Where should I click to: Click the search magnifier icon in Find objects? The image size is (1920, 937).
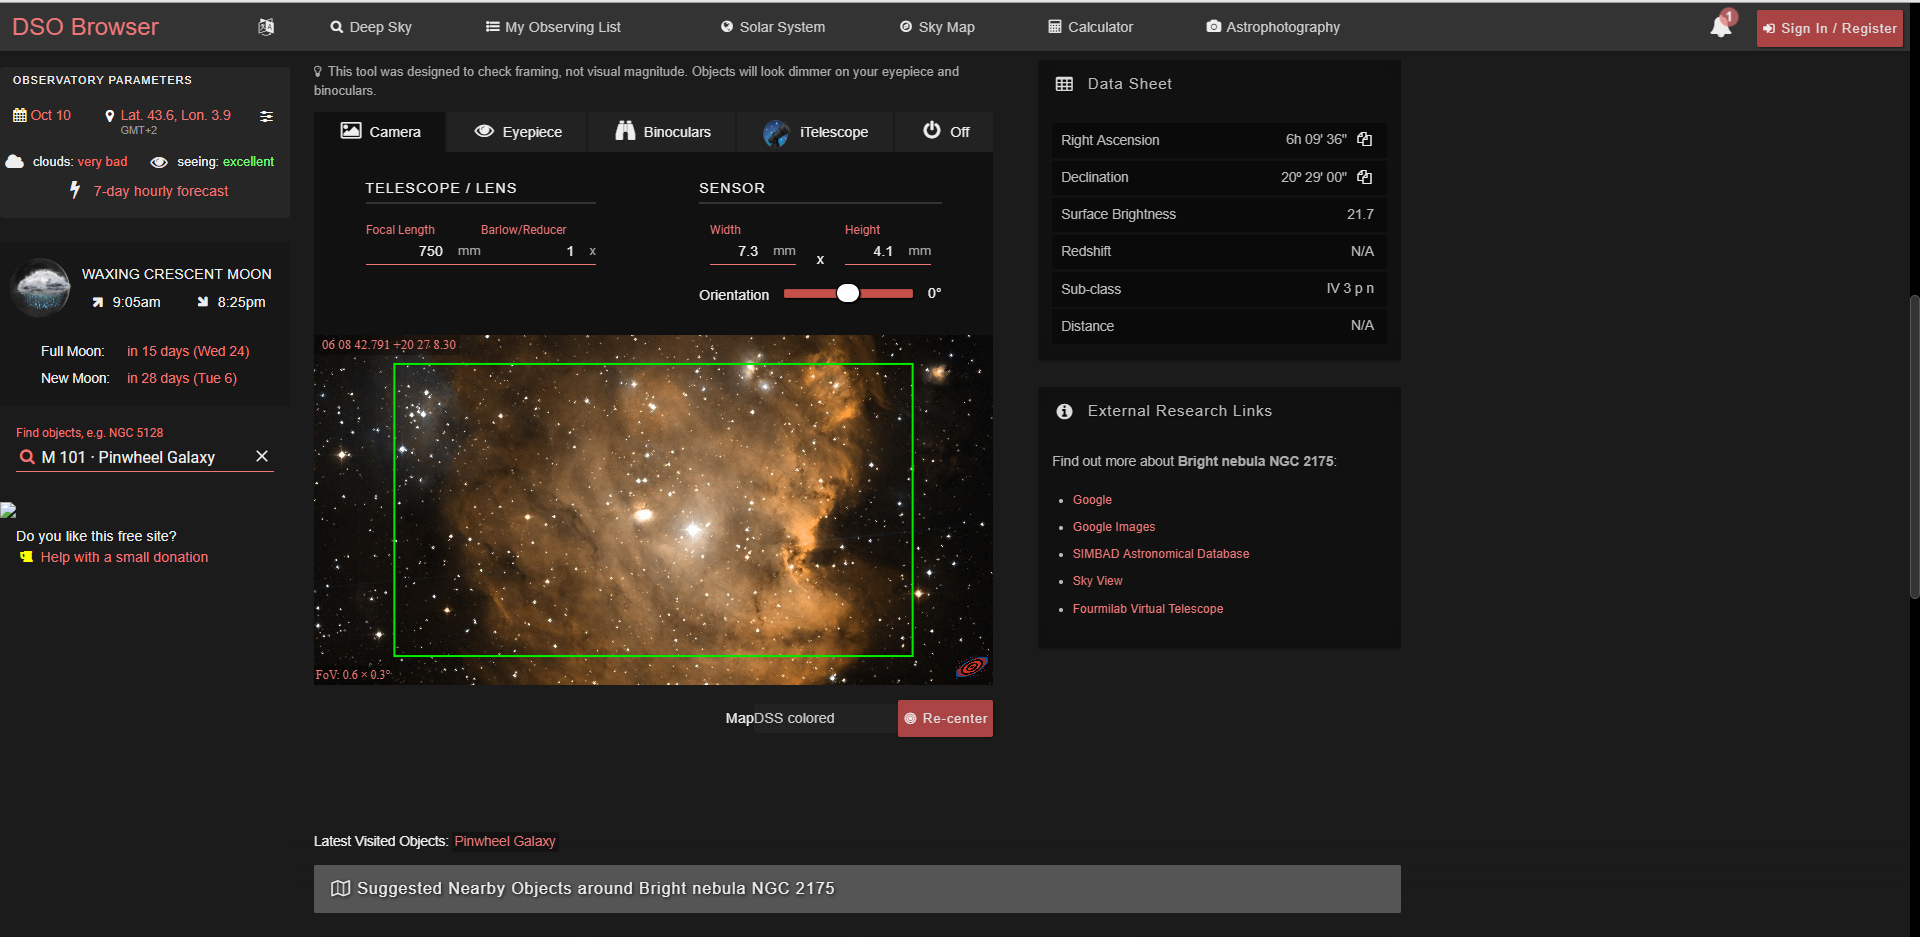pyautogui.click(x=27, y=457)
